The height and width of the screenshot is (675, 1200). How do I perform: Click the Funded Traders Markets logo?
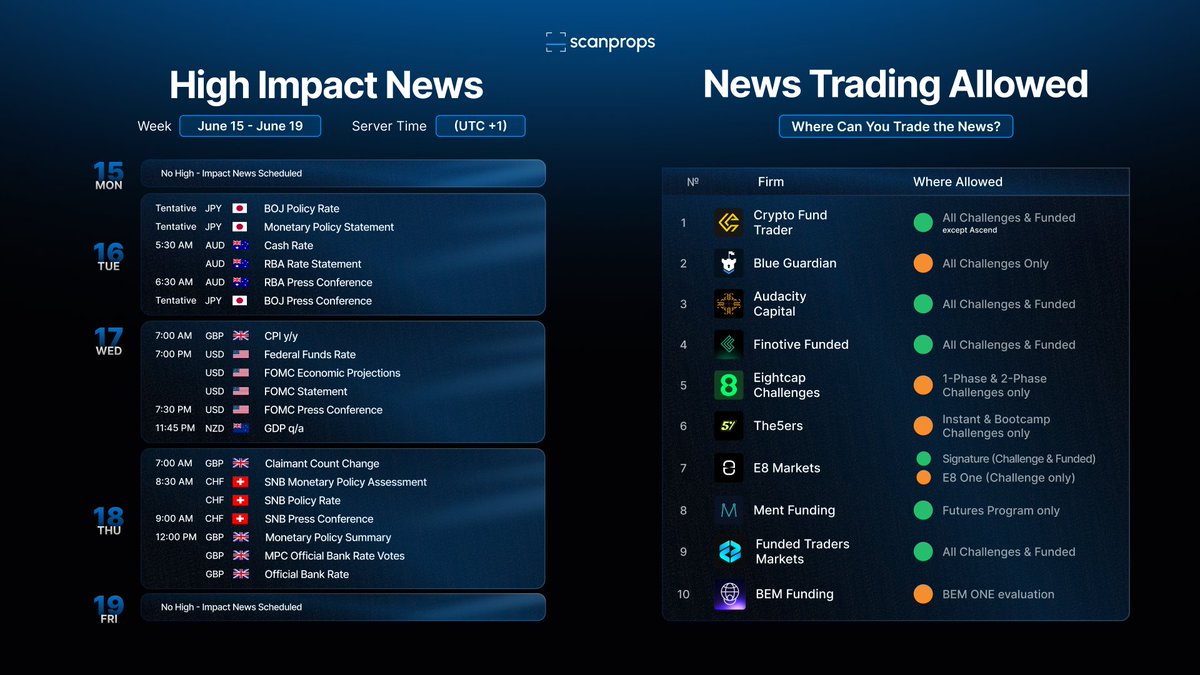pos(729,552)
